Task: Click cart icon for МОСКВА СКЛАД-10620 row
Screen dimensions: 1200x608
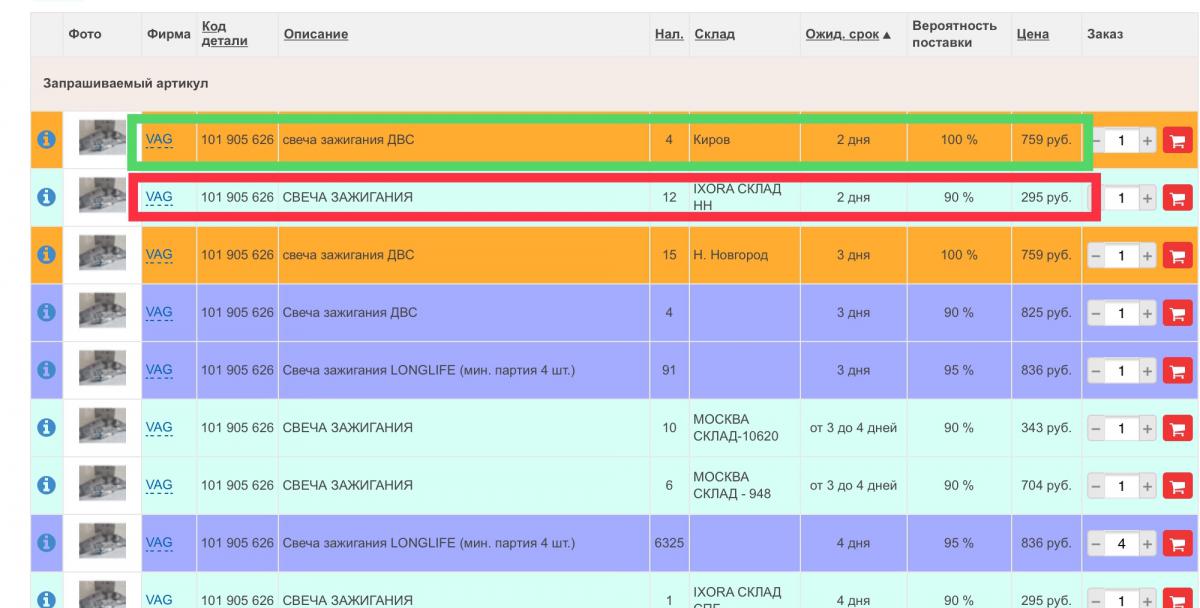Action: click(1178, 429)
